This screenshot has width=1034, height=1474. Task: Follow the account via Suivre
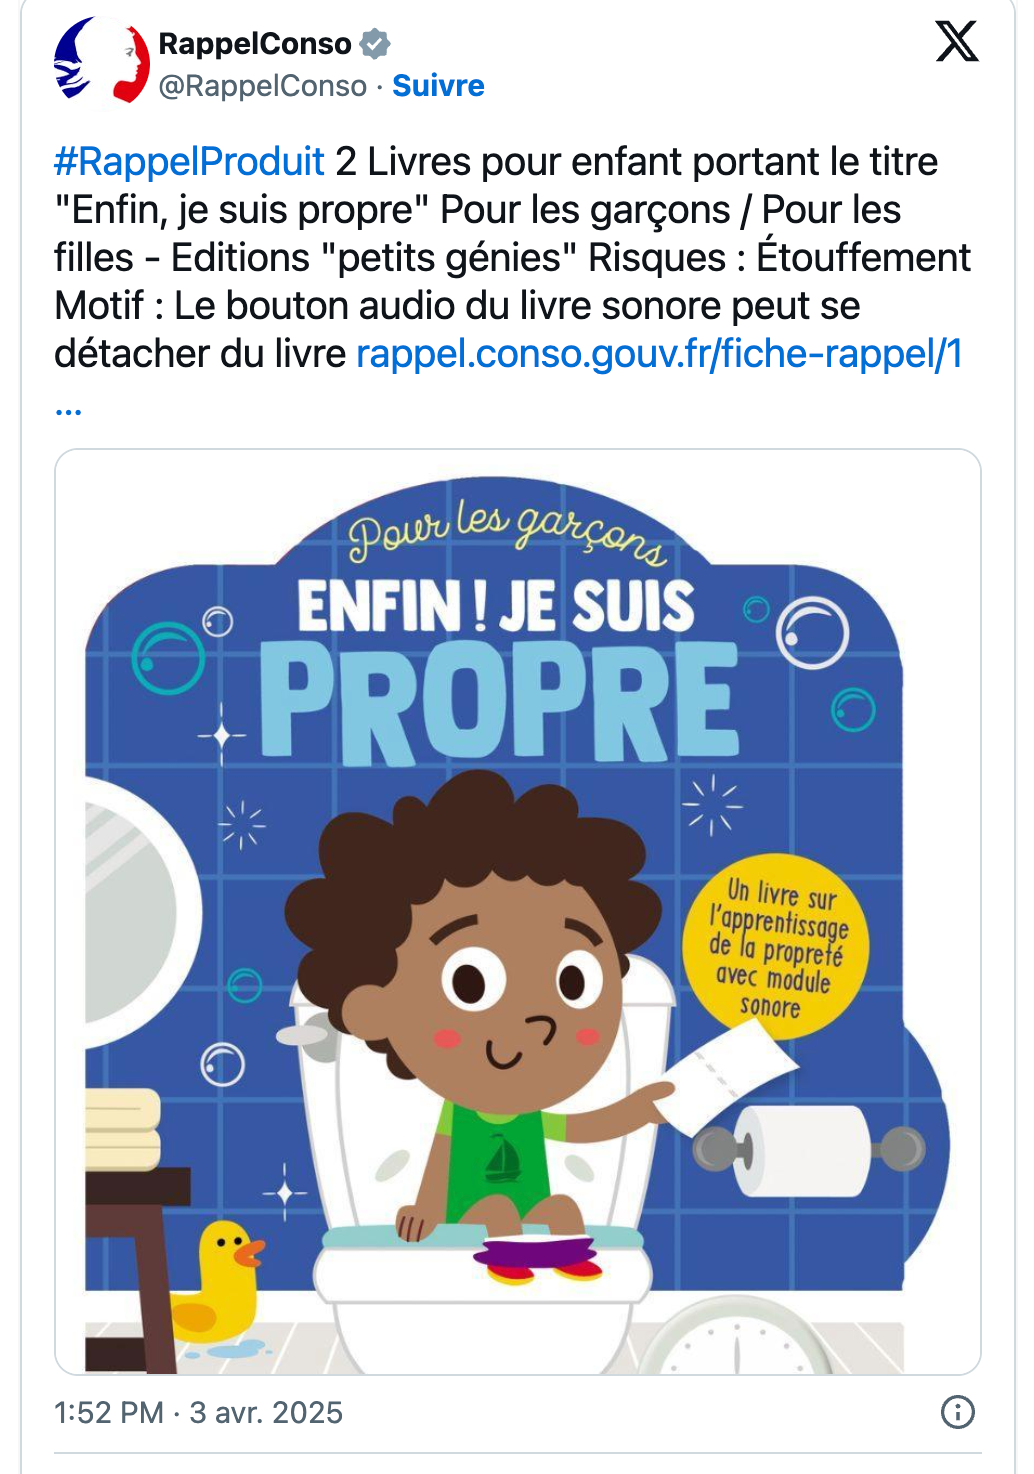tap(438, 86)
